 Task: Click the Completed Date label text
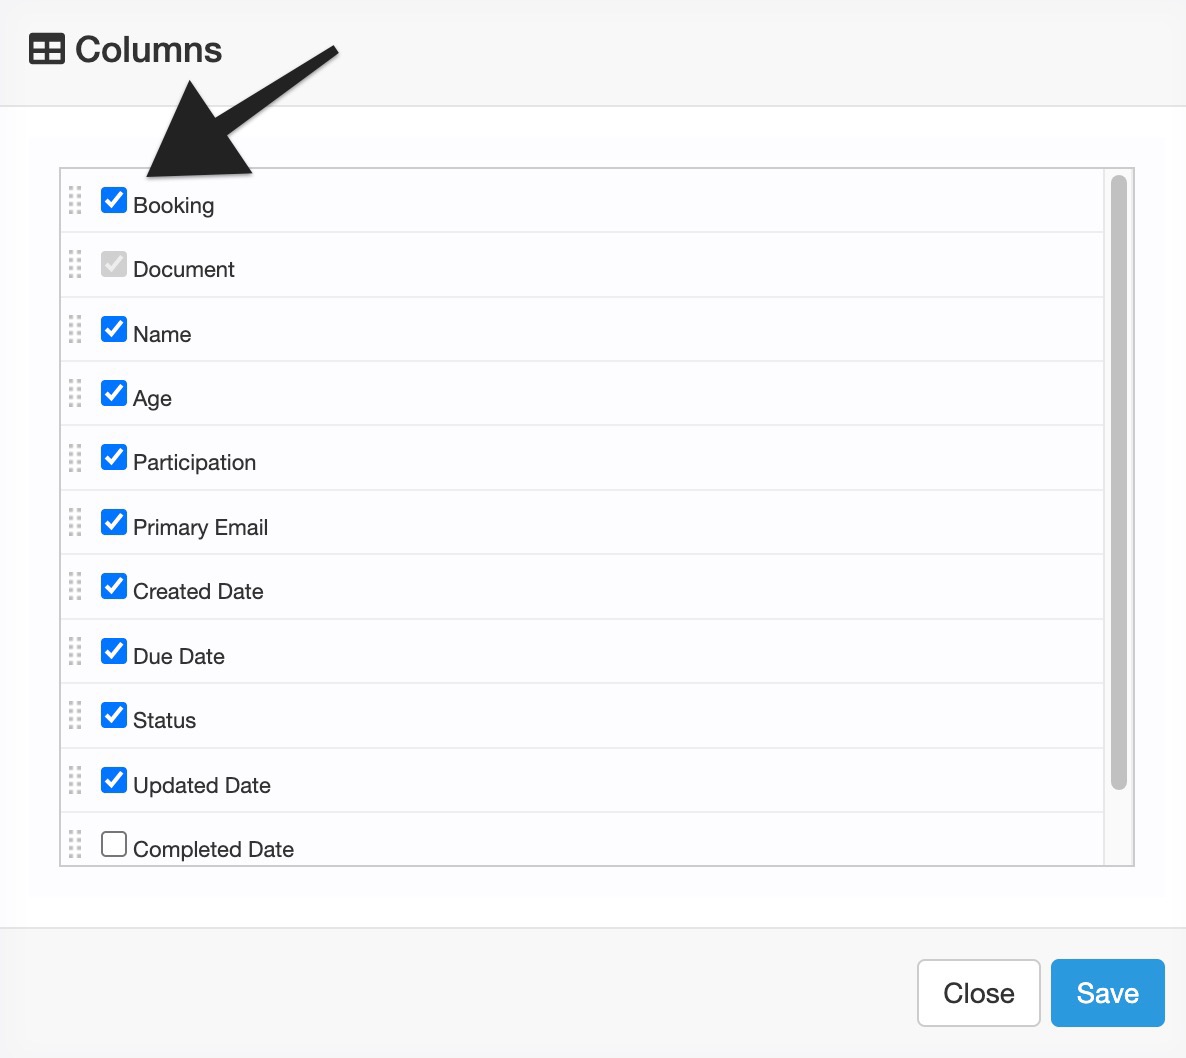[x=213, y=849]
